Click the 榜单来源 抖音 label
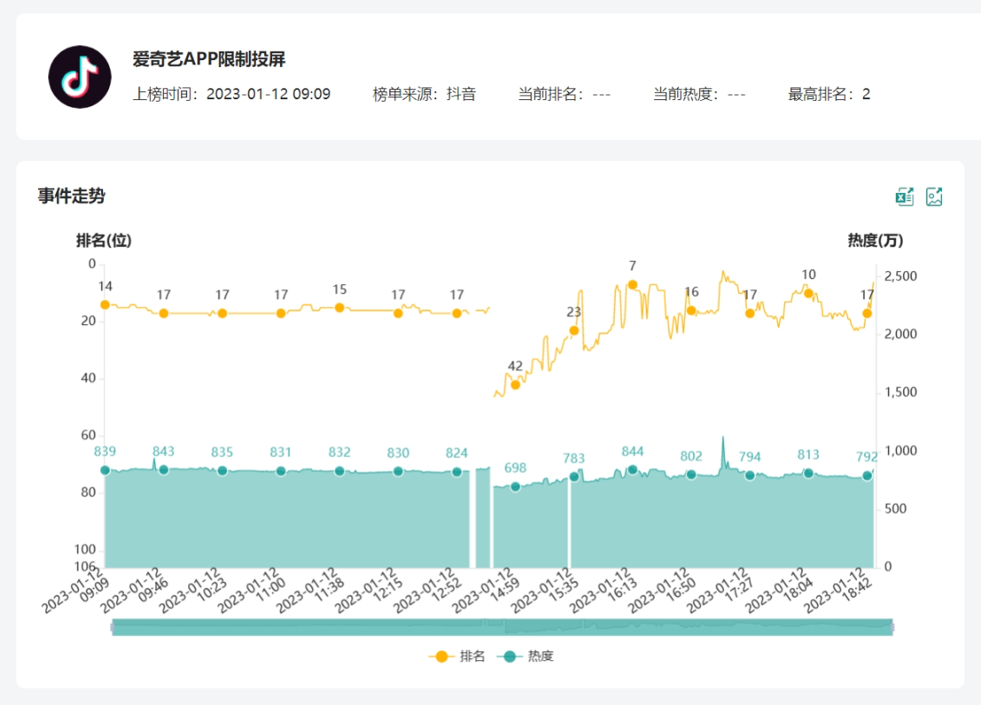 click(424, 94)
